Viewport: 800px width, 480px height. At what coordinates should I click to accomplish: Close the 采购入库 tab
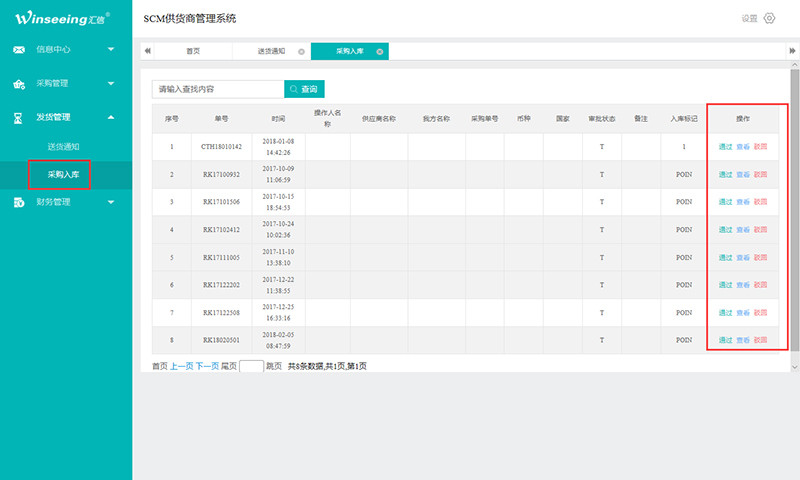(379, 51)
